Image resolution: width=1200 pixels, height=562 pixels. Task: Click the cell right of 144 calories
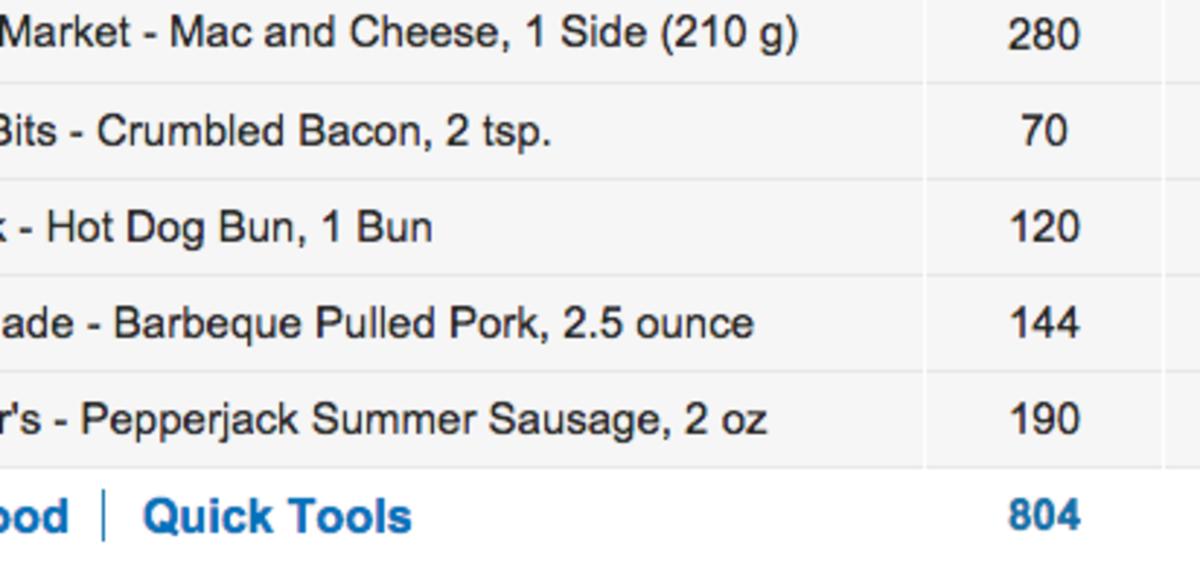pos(1182,324)
